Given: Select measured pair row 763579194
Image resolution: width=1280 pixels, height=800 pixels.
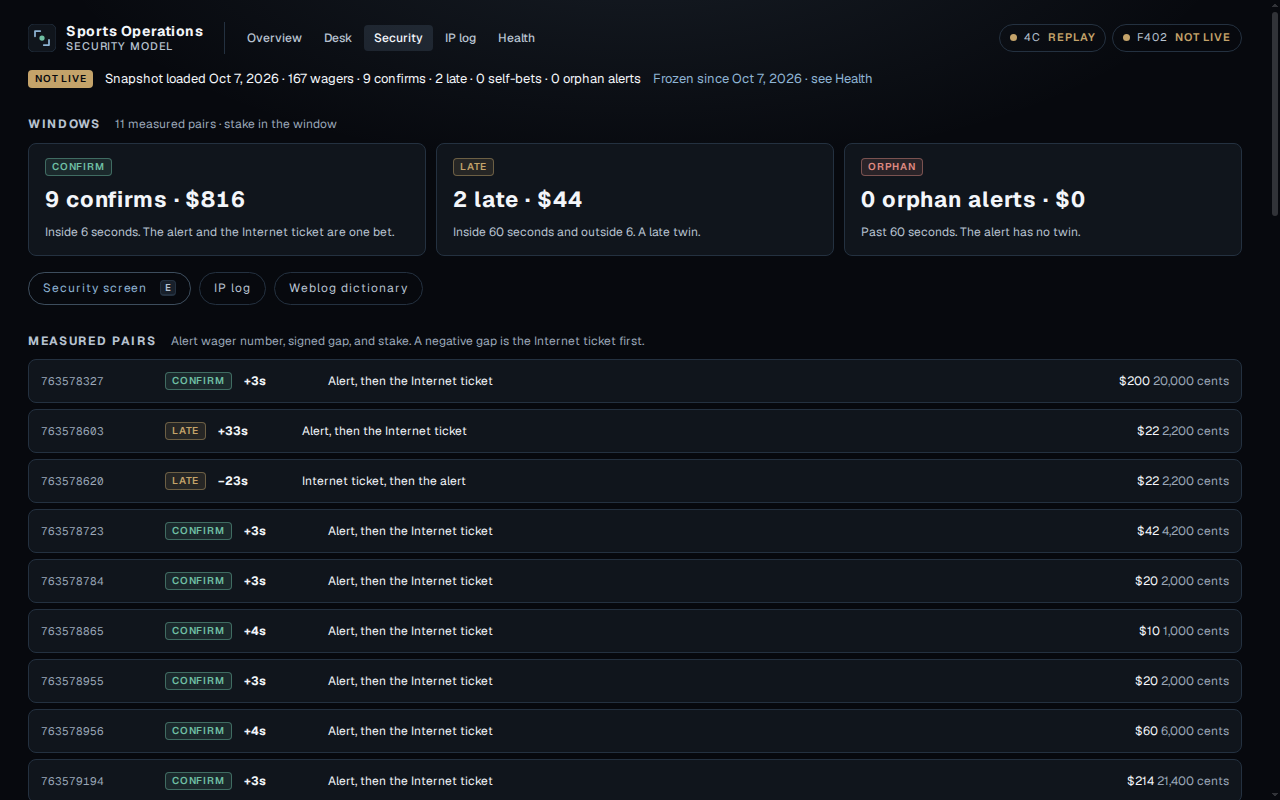Looking at the screenshot, I should pos(635,781).
